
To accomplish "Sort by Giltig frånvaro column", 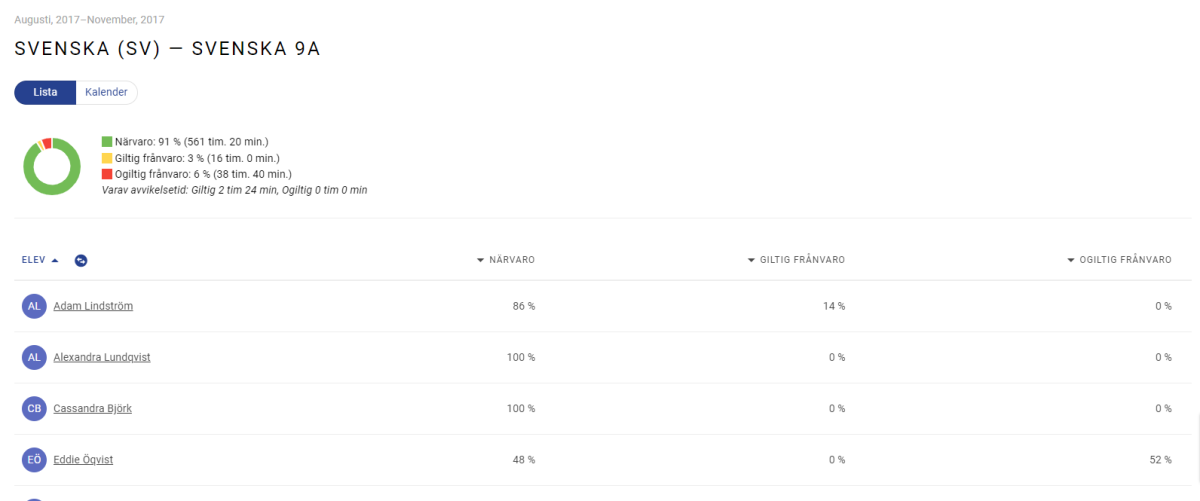I will point(796,260).
